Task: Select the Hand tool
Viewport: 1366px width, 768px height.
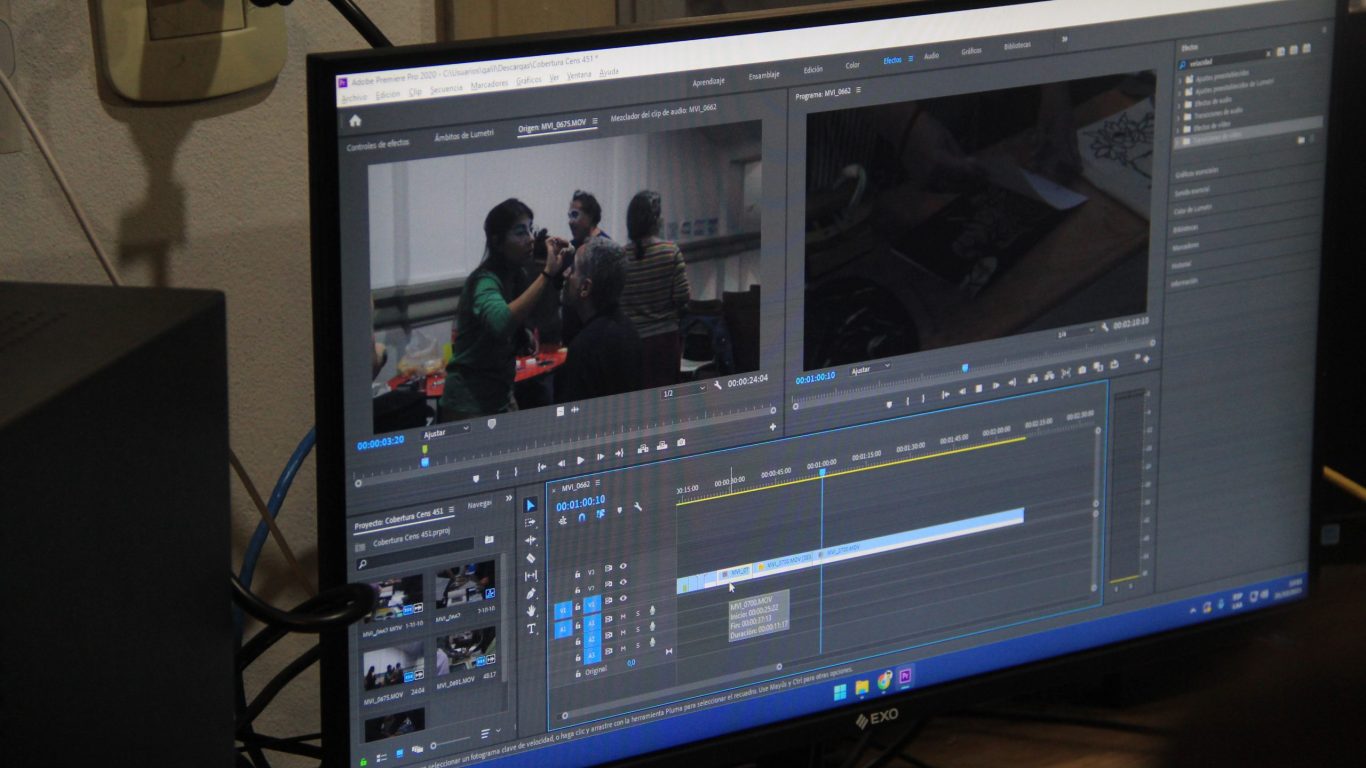Action: coord(531,611)
